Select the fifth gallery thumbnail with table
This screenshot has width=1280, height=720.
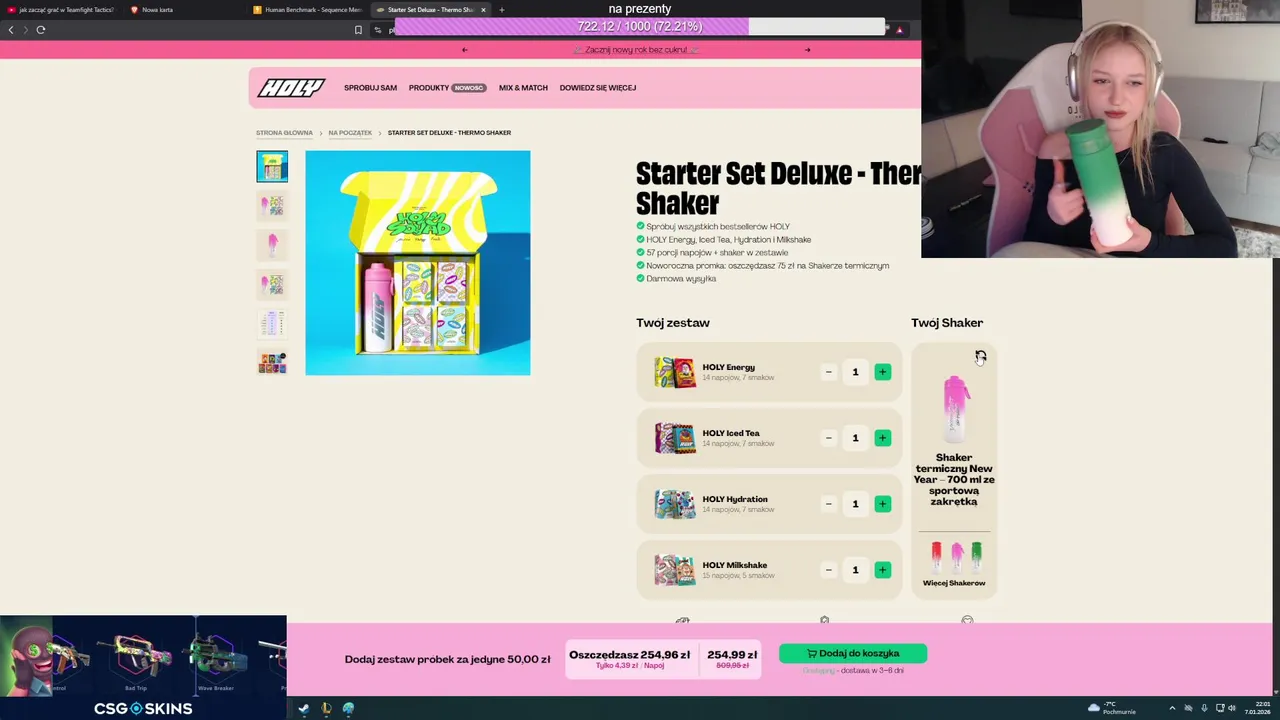coord(272,323)
